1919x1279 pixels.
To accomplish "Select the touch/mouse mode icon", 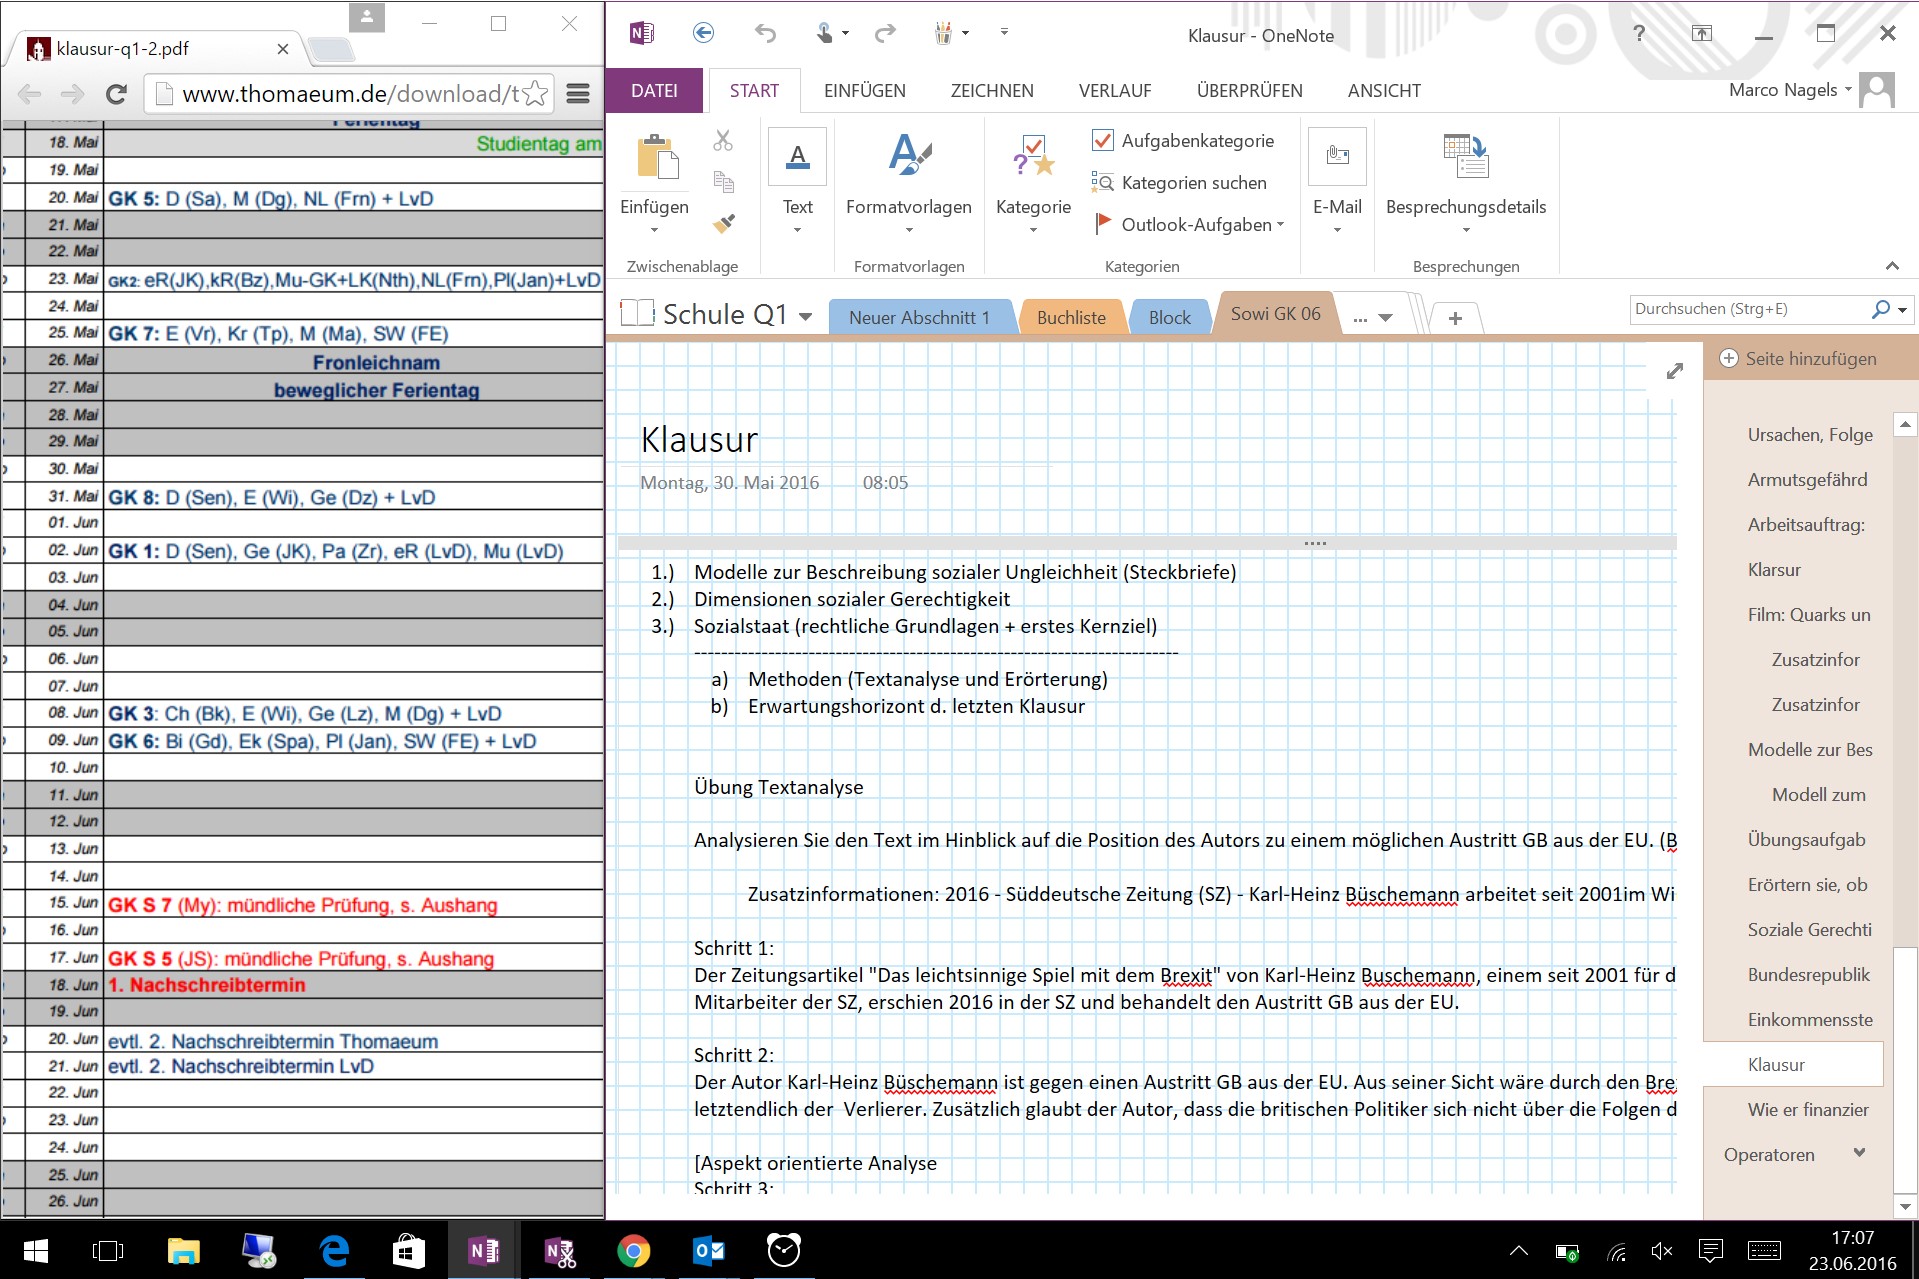I will click(824, 33).
